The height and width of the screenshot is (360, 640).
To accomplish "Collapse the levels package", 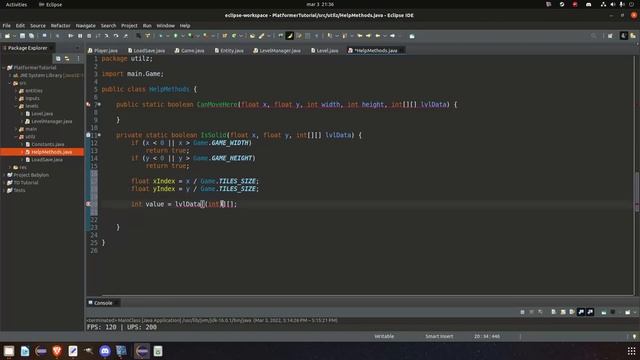I will pos(16,106).
